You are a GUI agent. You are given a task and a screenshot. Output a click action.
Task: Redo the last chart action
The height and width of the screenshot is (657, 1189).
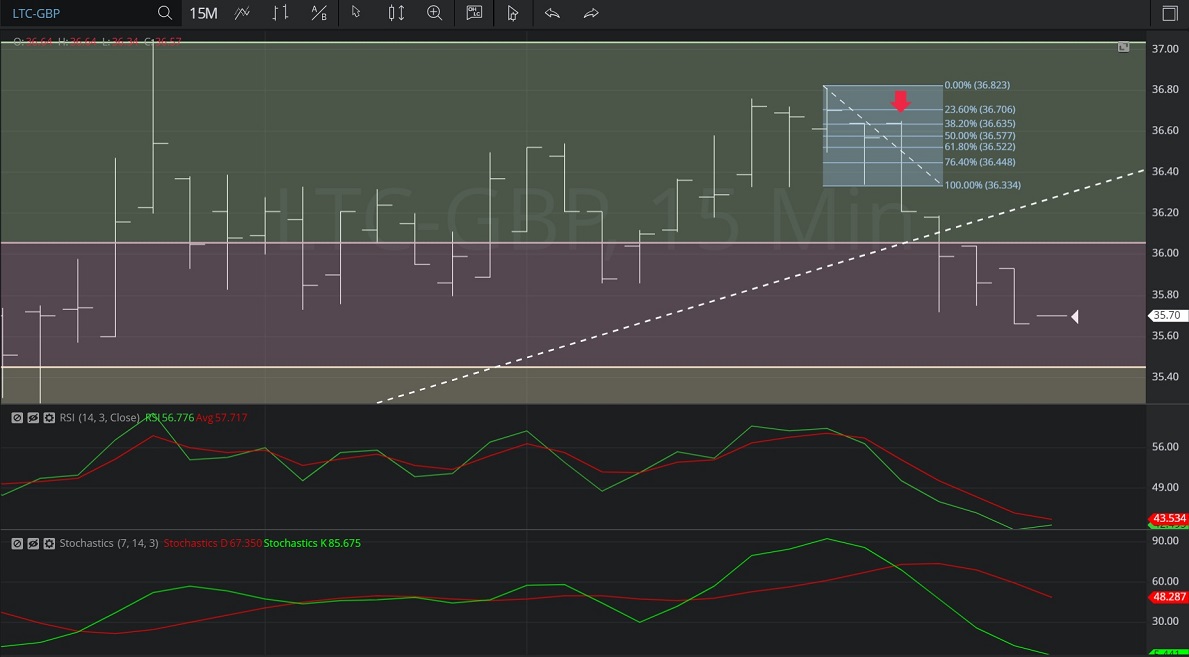[591, 13]
